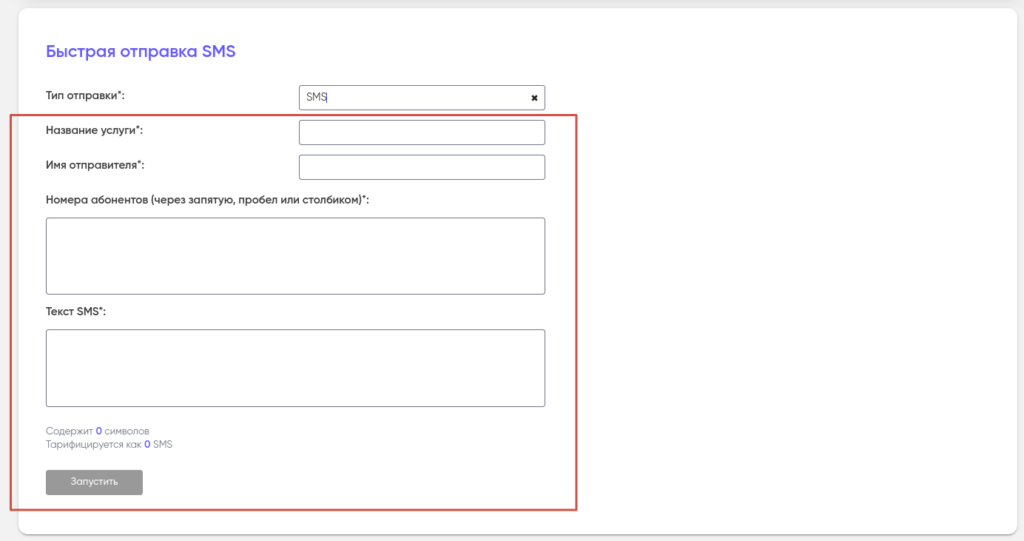Click the word символов in the counter
Viewport: 1024px width, 541px height.
[127, 431]
